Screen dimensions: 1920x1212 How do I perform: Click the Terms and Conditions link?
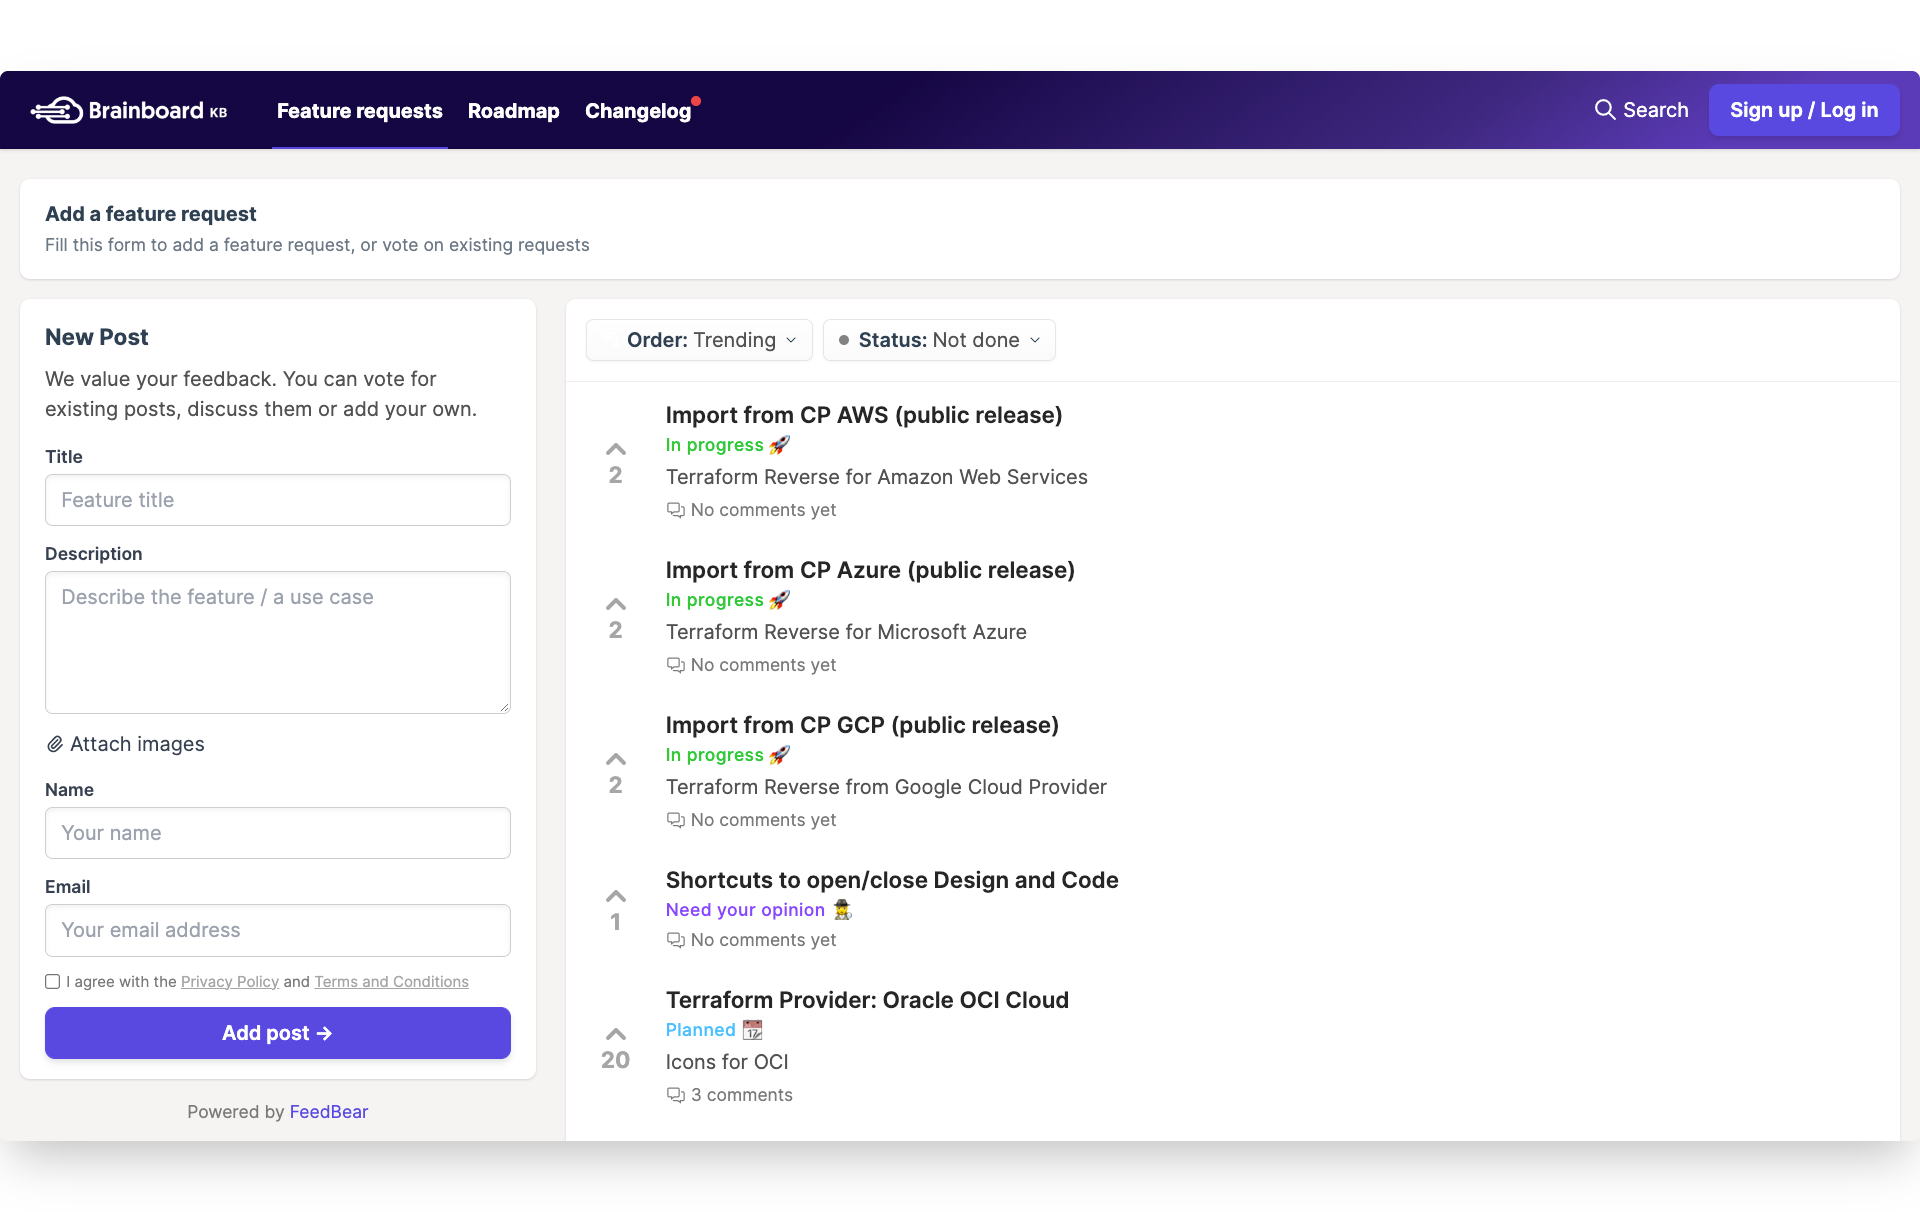coord(391,982)
